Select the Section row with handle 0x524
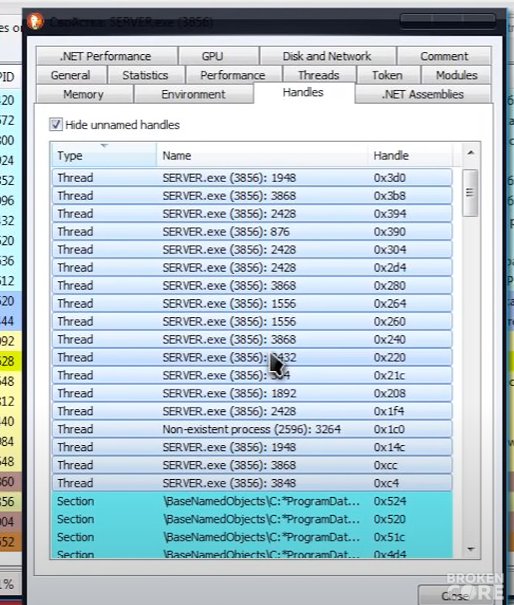The width and height of the screenshot is (514, 605). (x=252, y=501)
